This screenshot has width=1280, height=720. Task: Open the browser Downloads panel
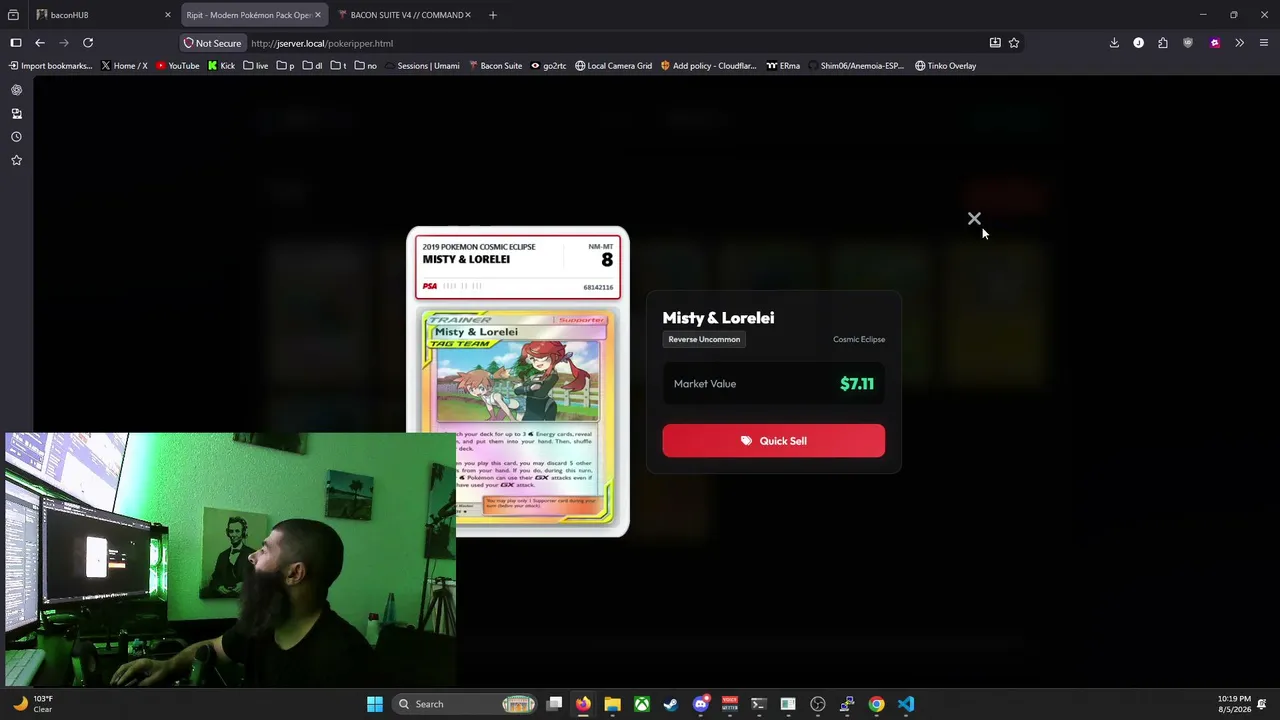(x=1114, y=43)
